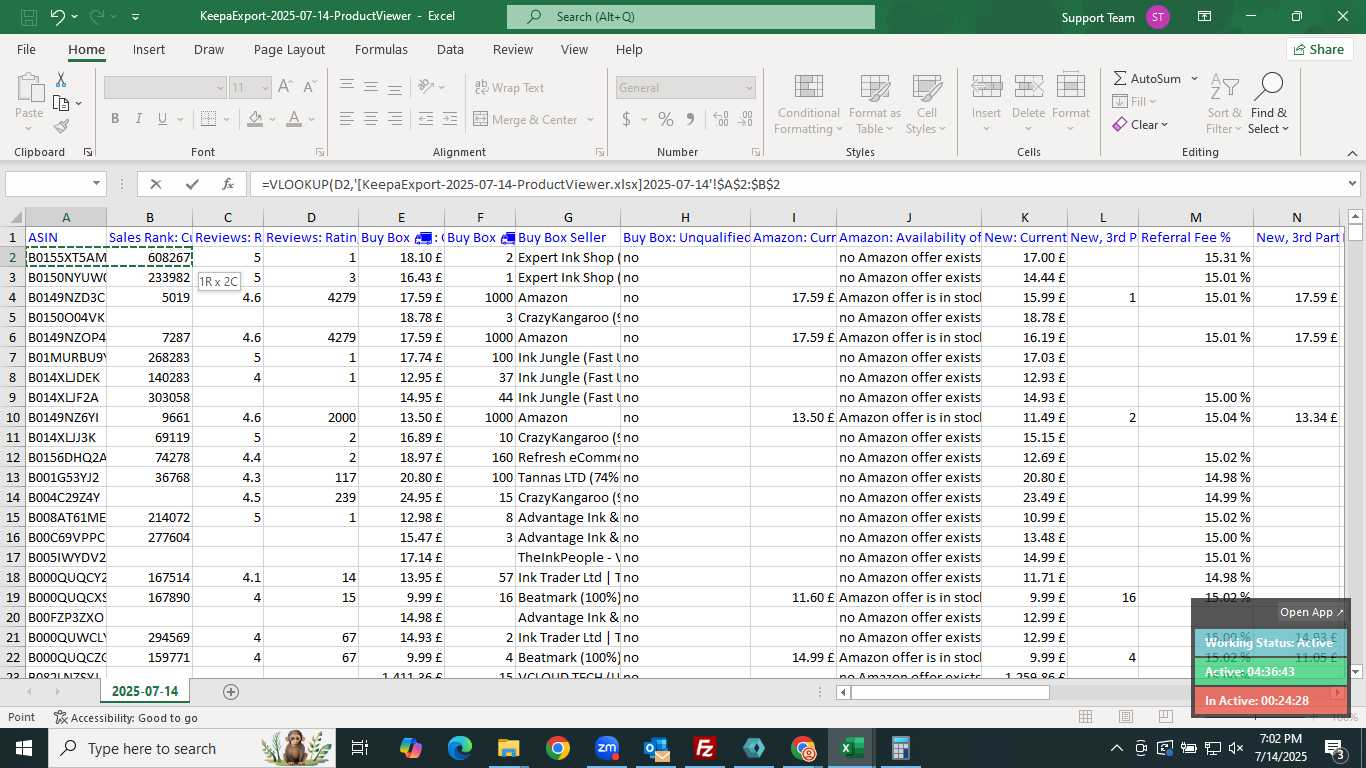Collapse the ribbon with the chevron
The width and height of the screenshot is (1366, 768).
point(1352,153)
